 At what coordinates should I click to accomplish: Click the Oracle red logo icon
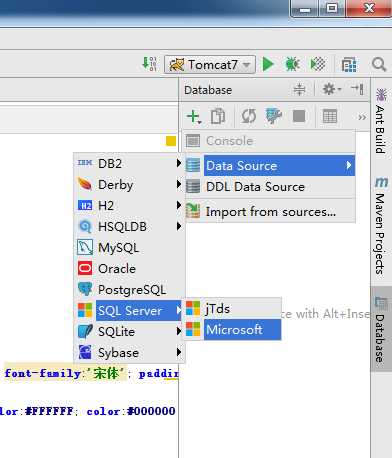(85, 268)
